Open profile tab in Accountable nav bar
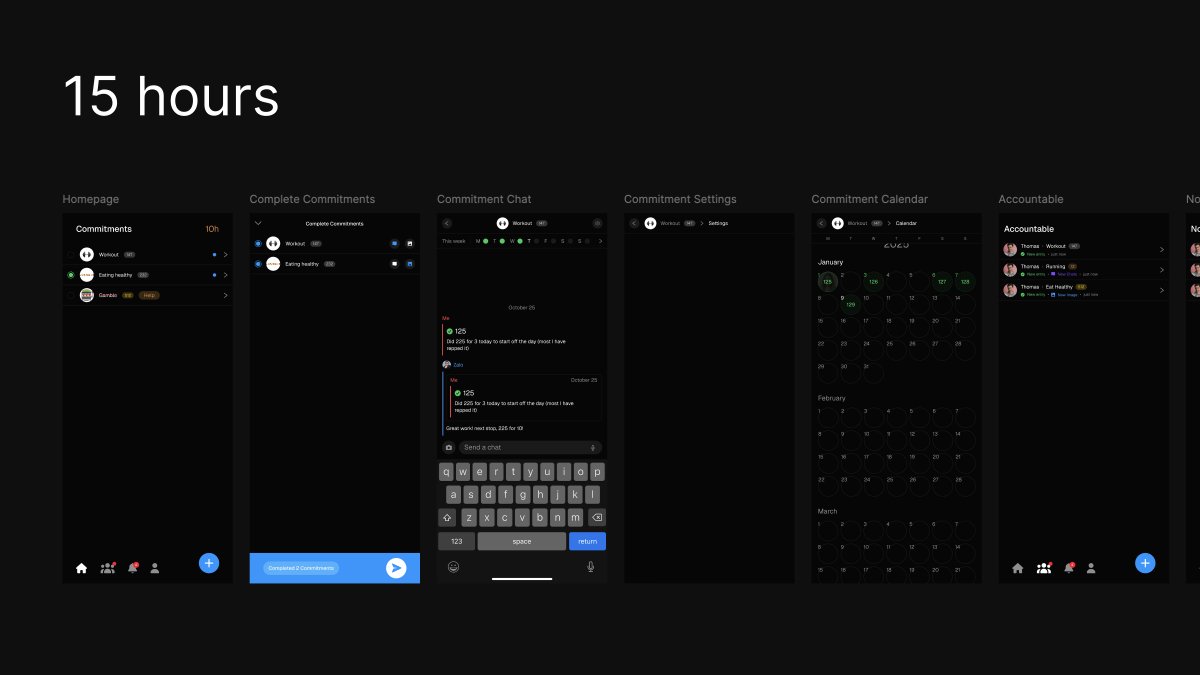Screen dimensions: 1200x675 coord(1091,568)
